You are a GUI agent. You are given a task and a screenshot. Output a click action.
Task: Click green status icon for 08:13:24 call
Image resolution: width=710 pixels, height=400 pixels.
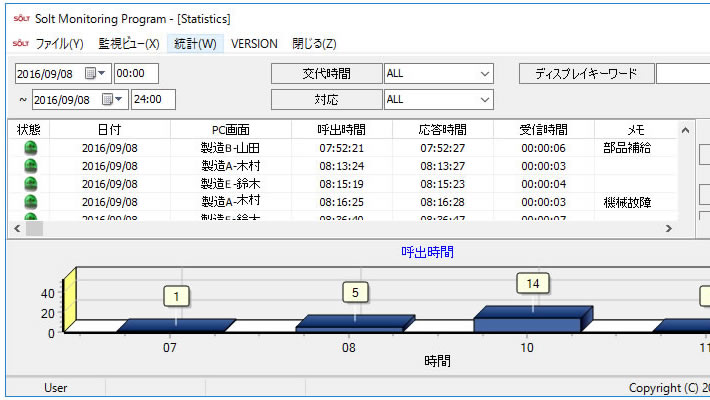[x=30, y=166]
